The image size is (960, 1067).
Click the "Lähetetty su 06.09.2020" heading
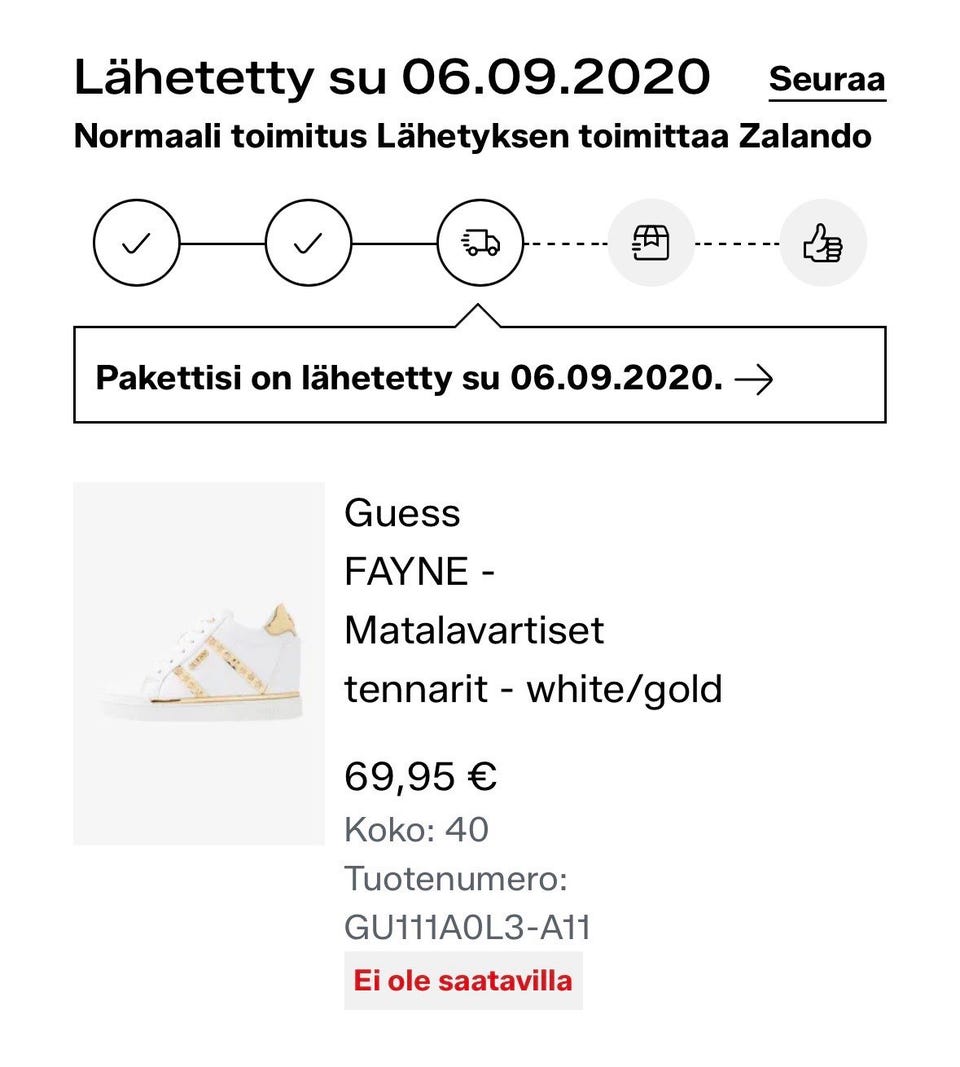click(x=392, y=78)
